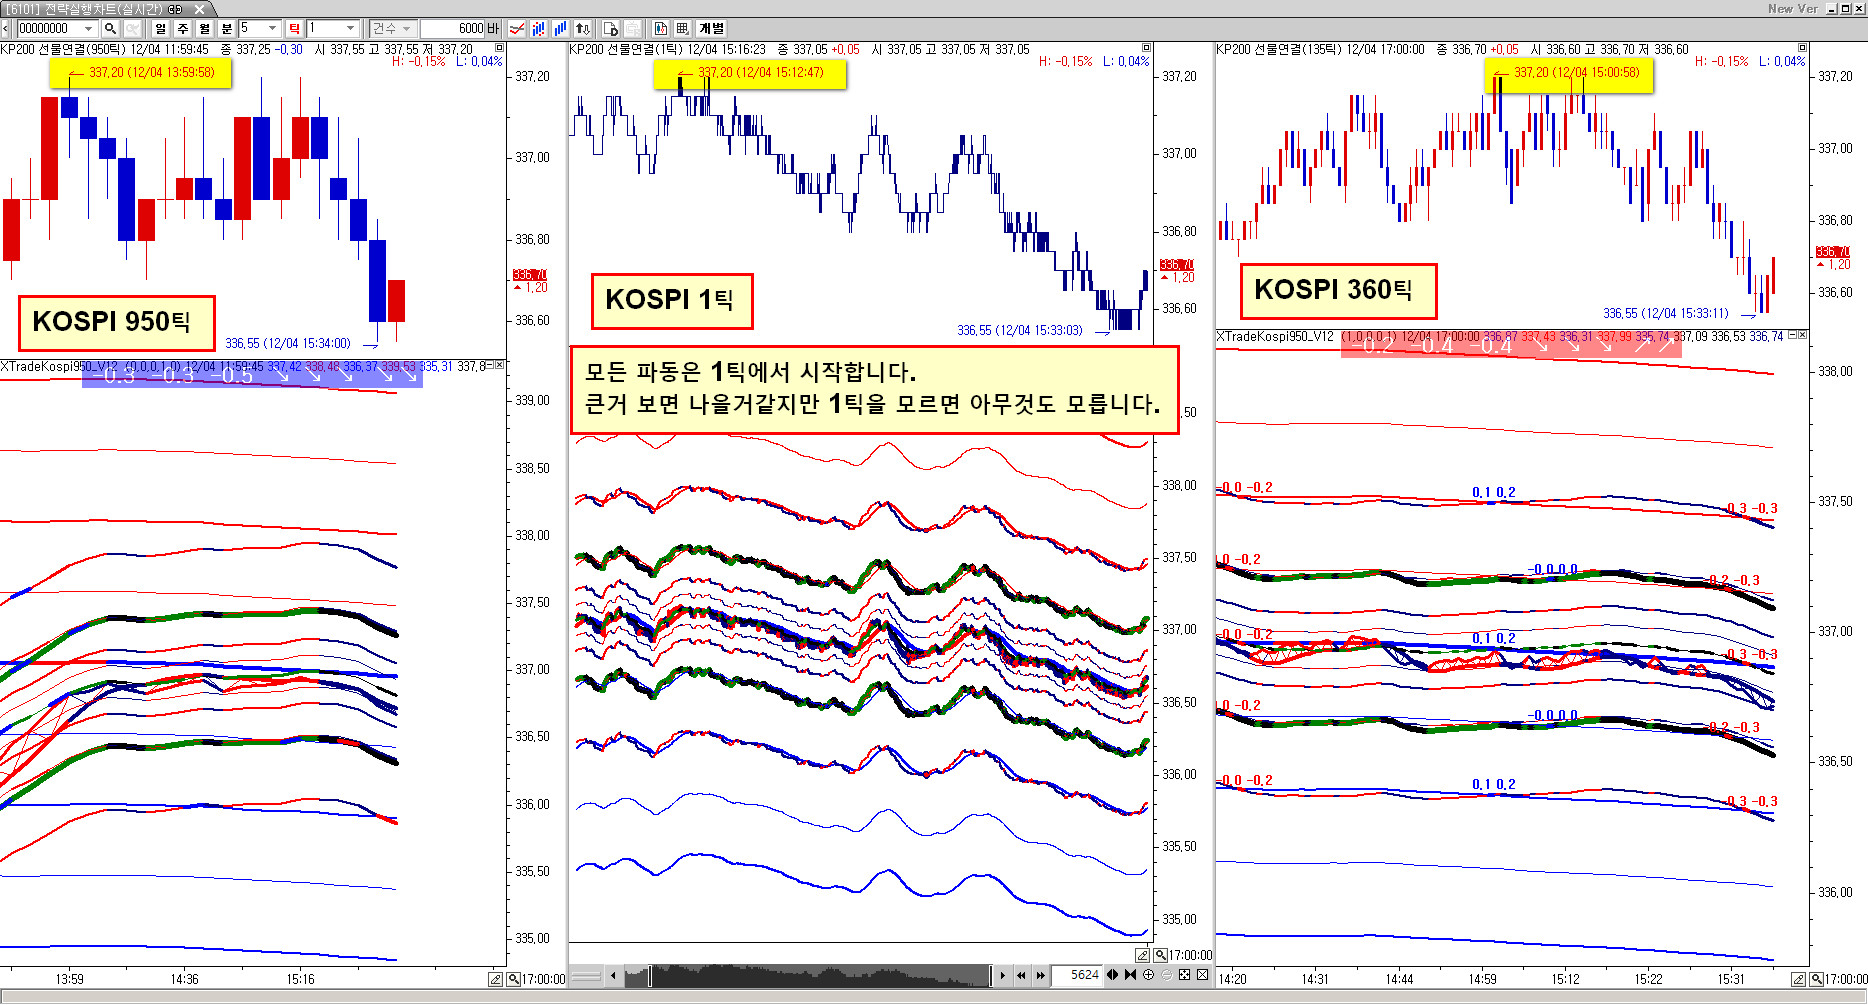Select the [6101] 전략실행차트(실시간) tab
This screenshot has width=1868, height=1005.
84,9
